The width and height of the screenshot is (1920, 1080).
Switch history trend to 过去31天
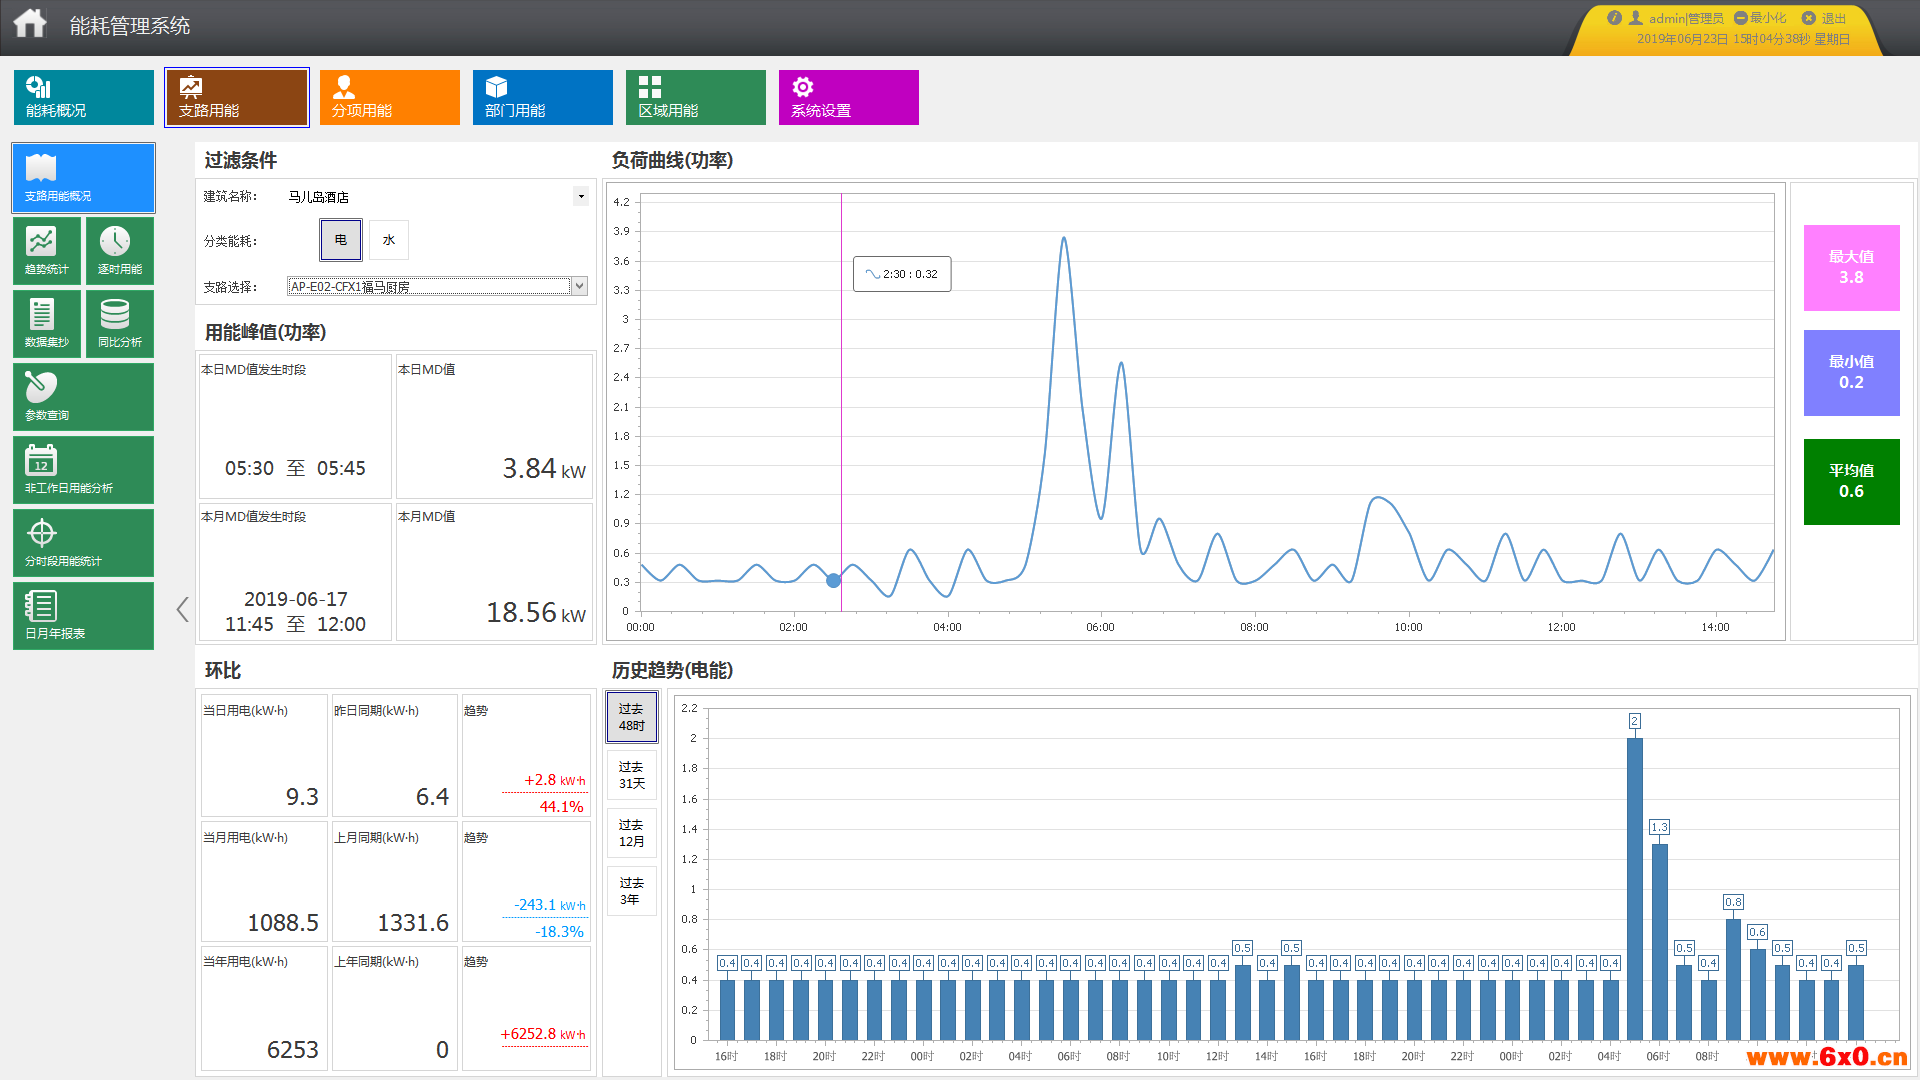631,775
